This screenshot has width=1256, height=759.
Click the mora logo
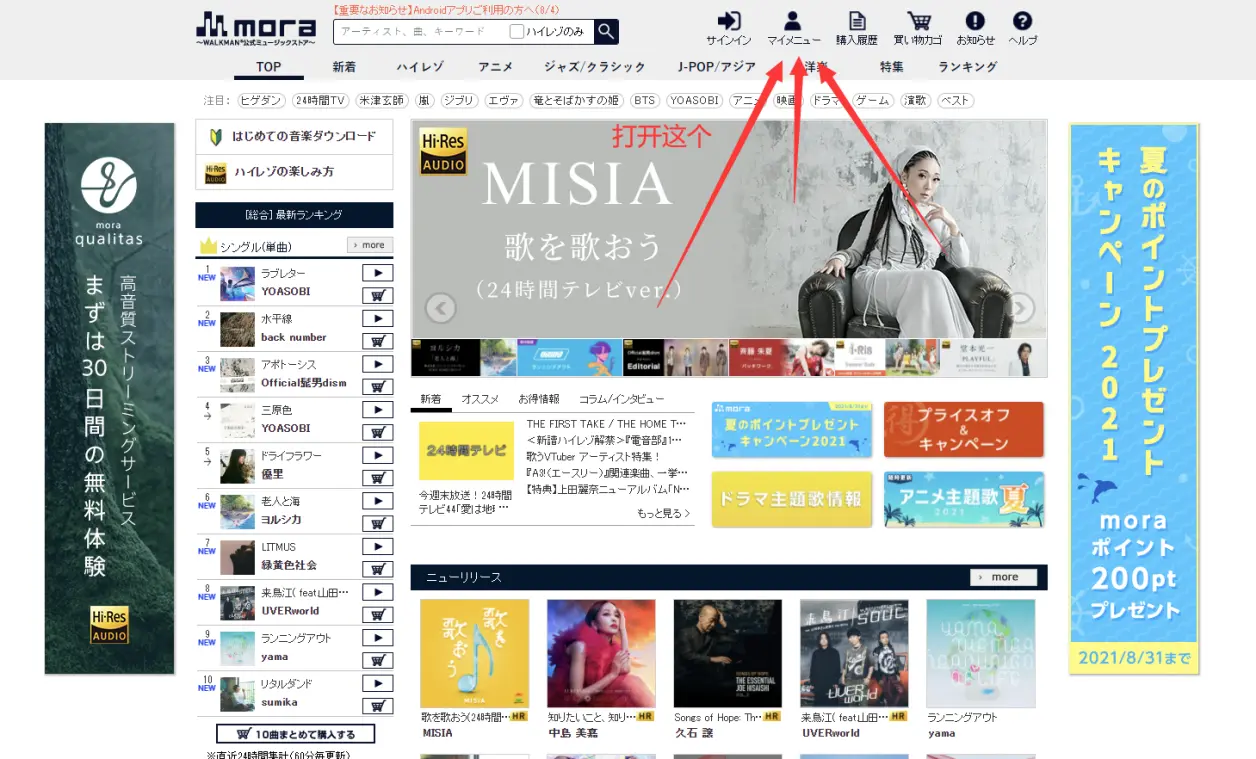coord(256,27)
